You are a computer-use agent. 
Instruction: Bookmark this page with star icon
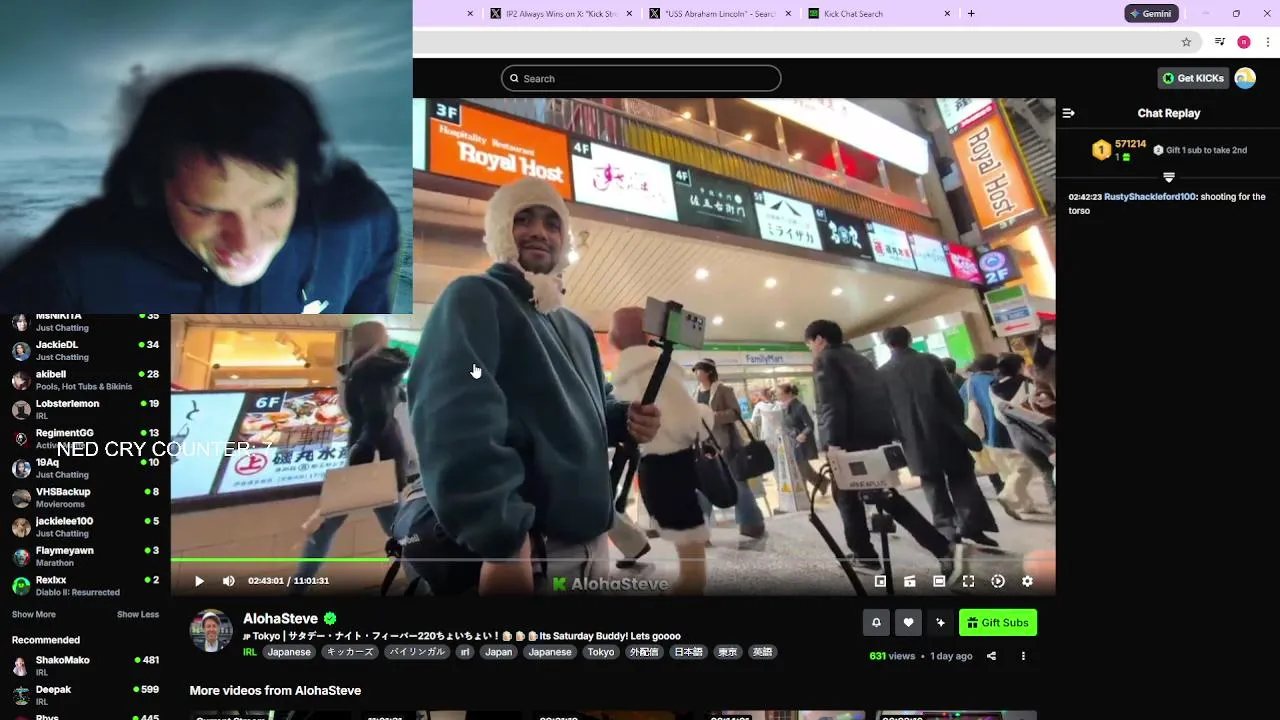[1186, 42]
